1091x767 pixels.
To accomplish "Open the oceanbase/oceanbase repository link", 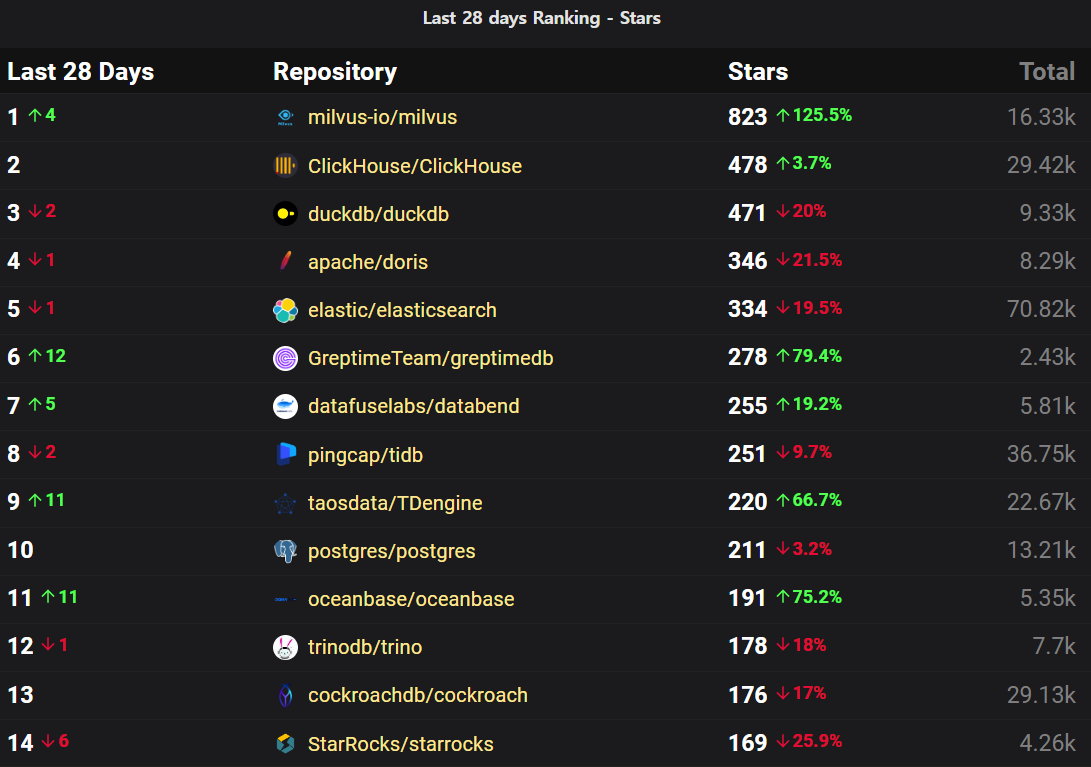I will point(411,599).
